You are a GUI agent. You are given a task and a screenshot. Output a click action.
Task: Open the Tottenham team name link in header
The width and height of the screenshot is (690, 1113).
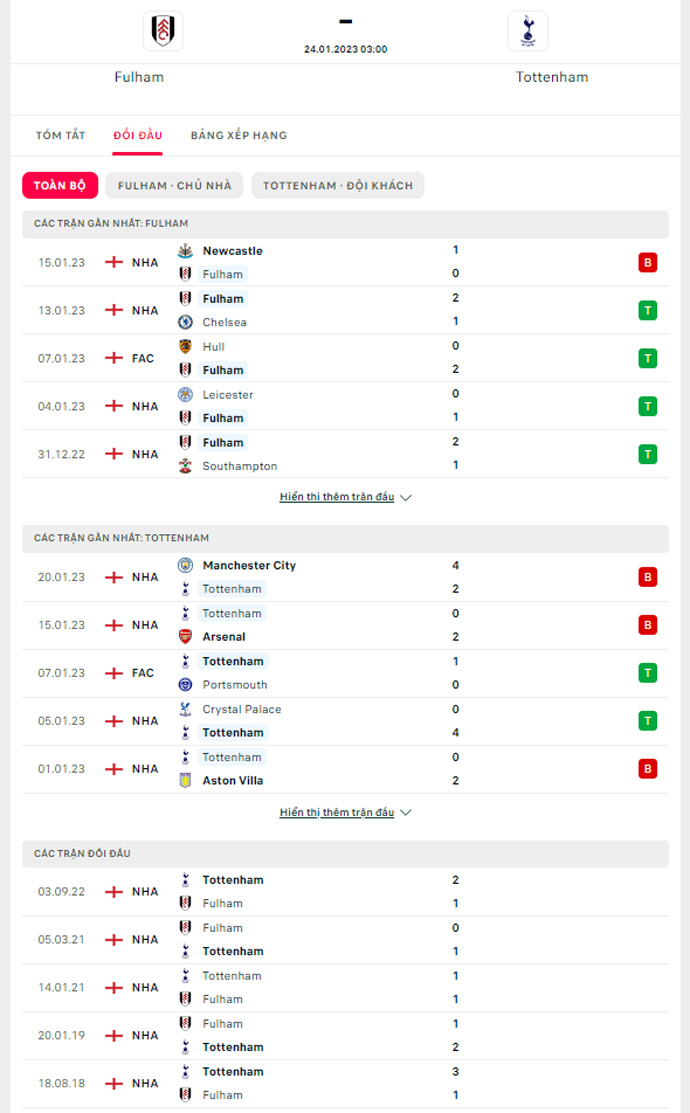(x=552, y=77)
